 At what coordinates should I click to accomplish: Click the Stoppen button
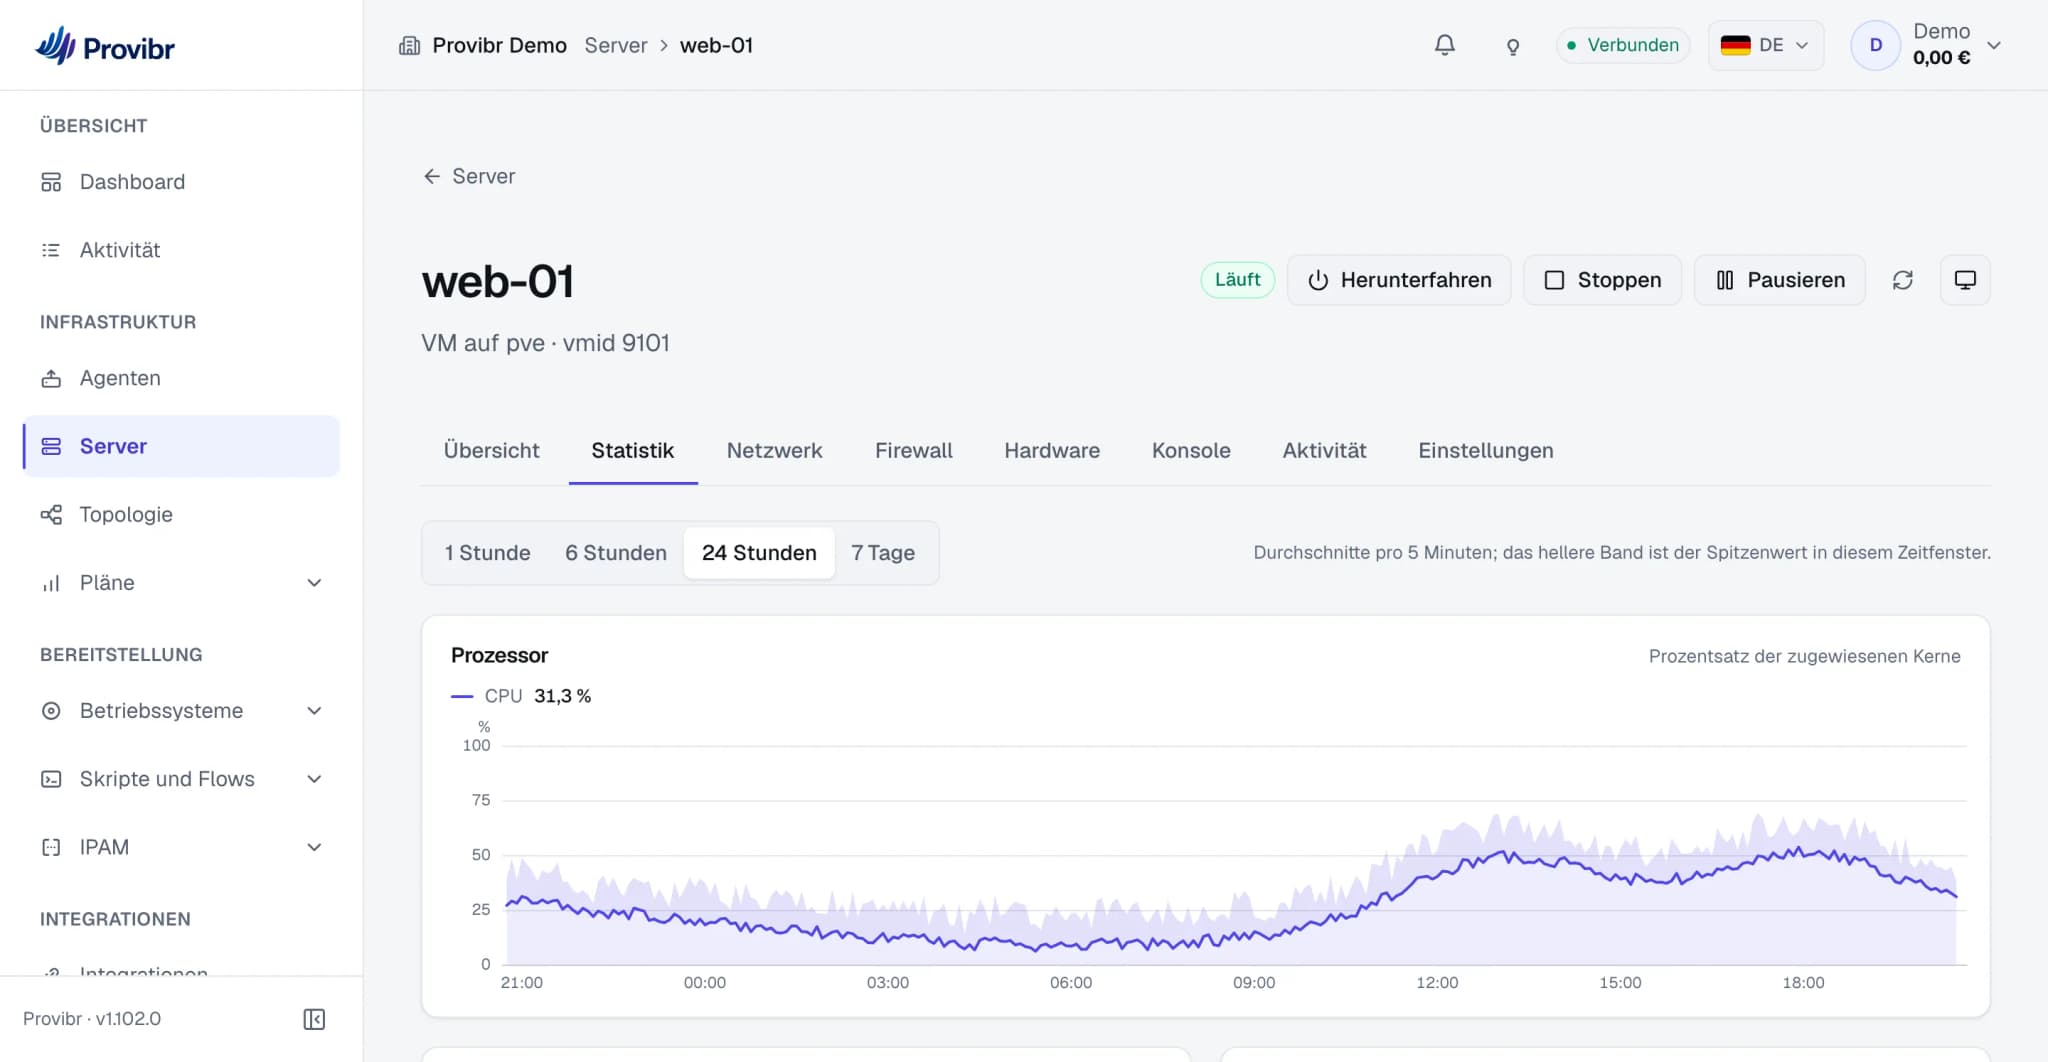pos(1602,280)
